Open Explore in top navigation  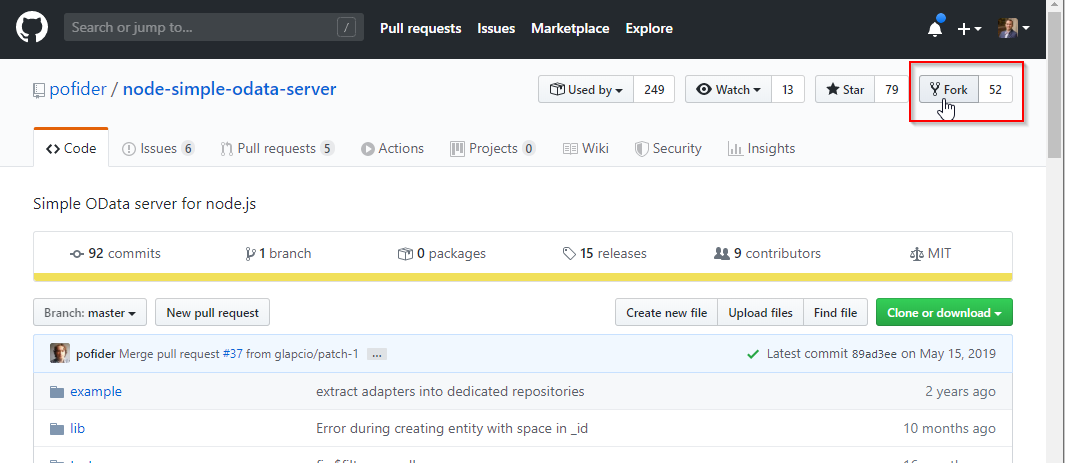coord(649,29)
